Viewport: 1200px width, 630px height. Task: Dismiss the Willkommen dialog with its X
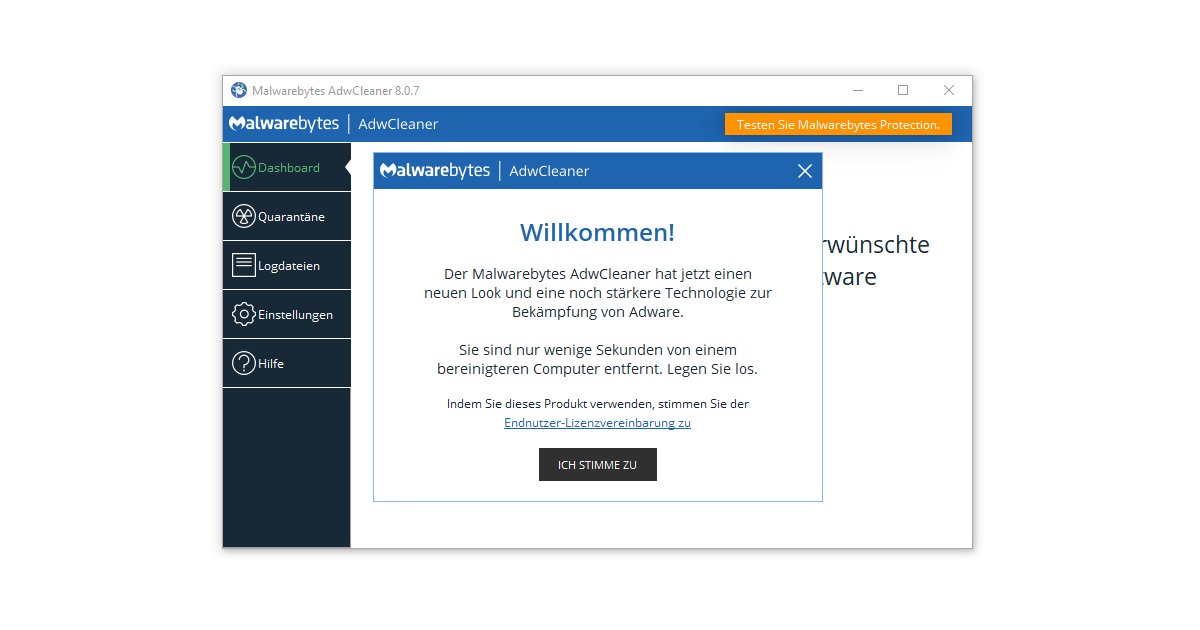click(805, 170)
